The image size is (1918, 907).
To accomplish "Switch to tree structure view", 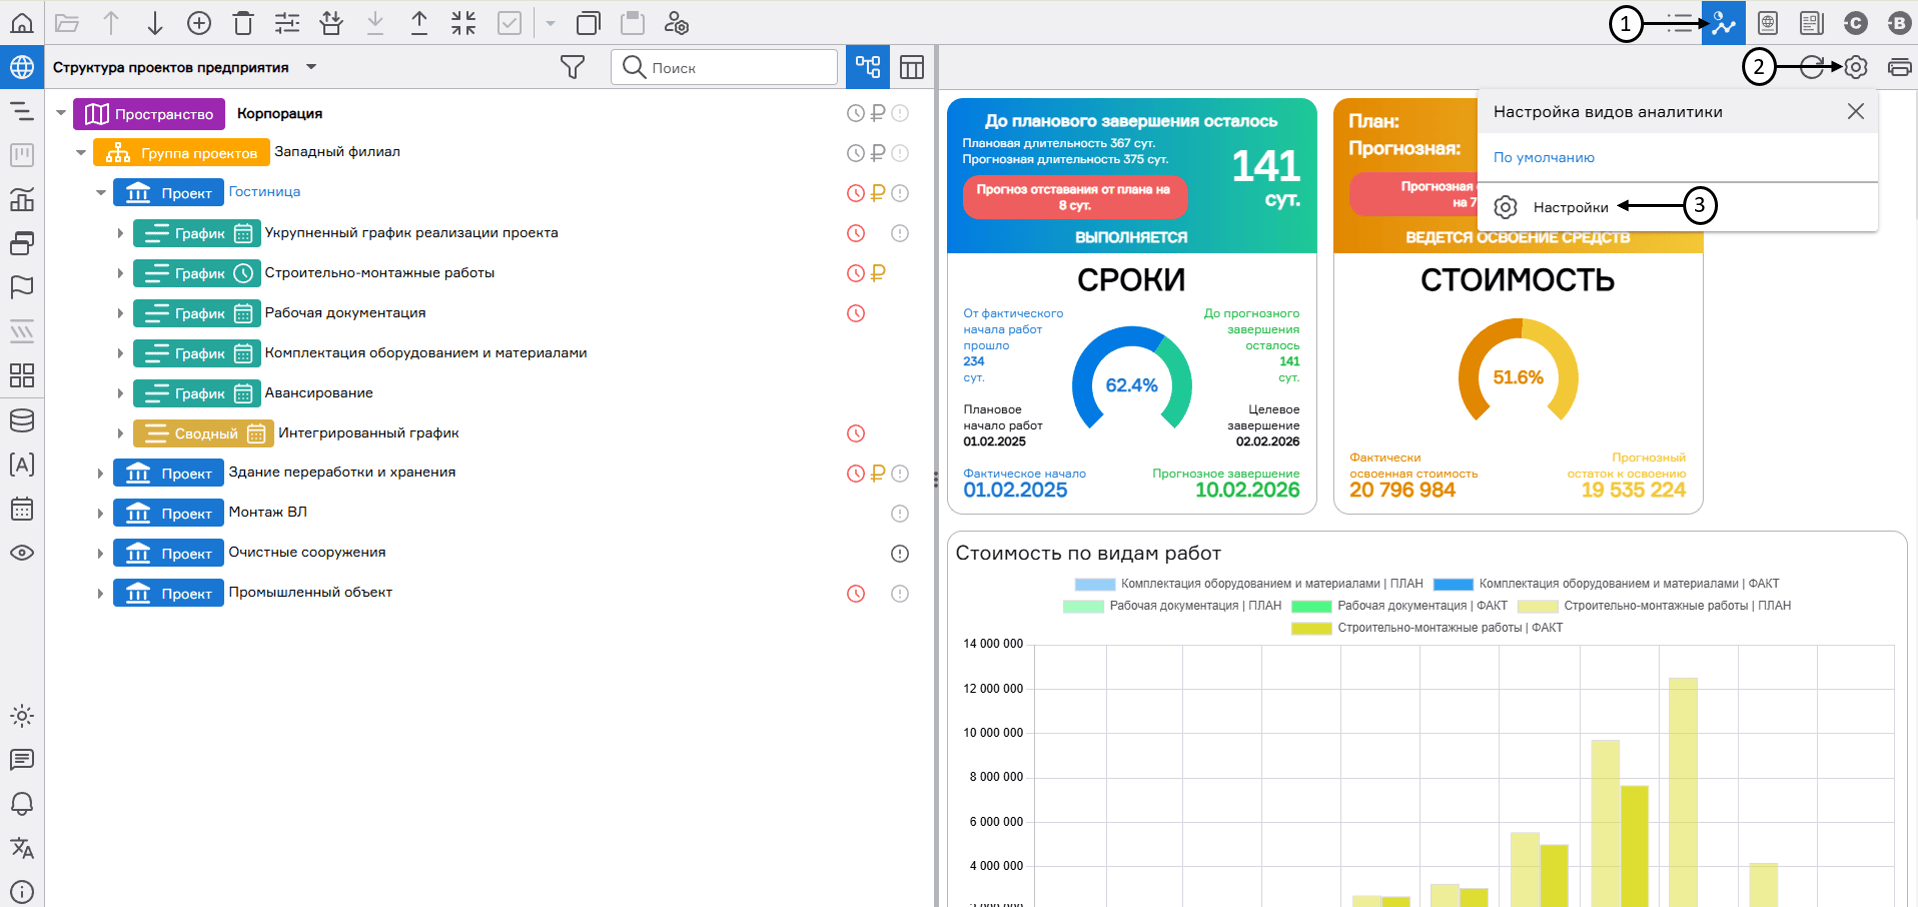I will 867,67.
